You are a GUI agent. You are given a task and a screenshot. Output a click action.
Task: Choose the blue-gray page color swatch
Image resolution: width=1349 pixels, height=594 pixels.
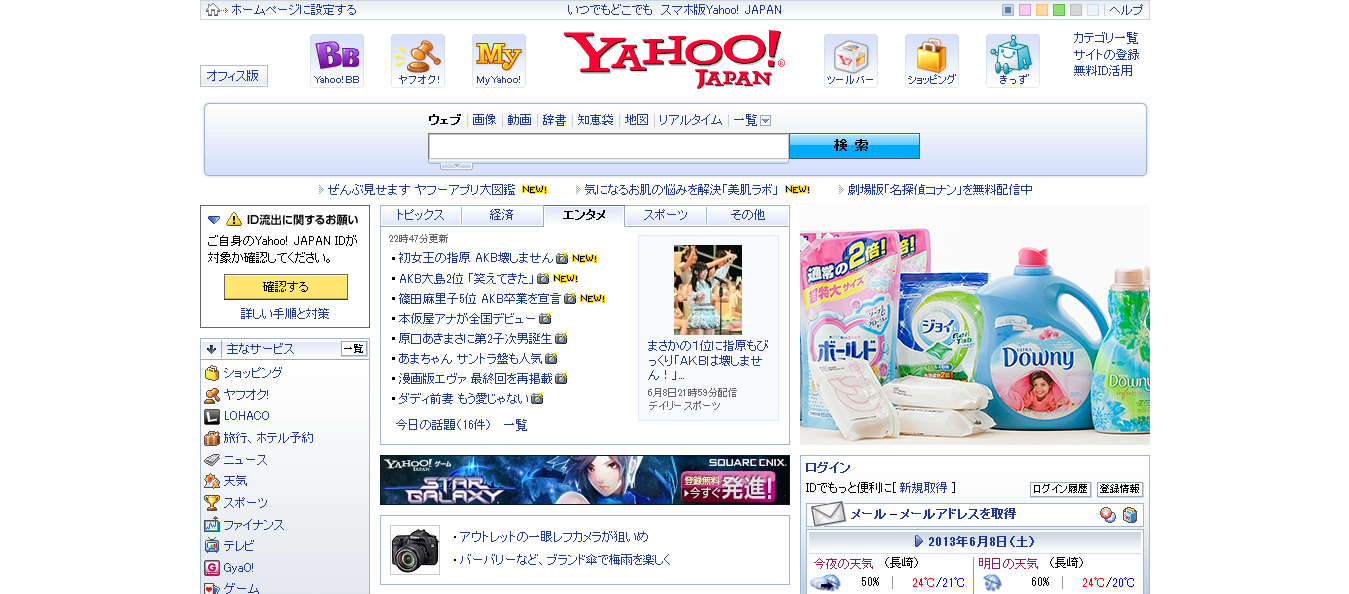tap(1008, 10)
